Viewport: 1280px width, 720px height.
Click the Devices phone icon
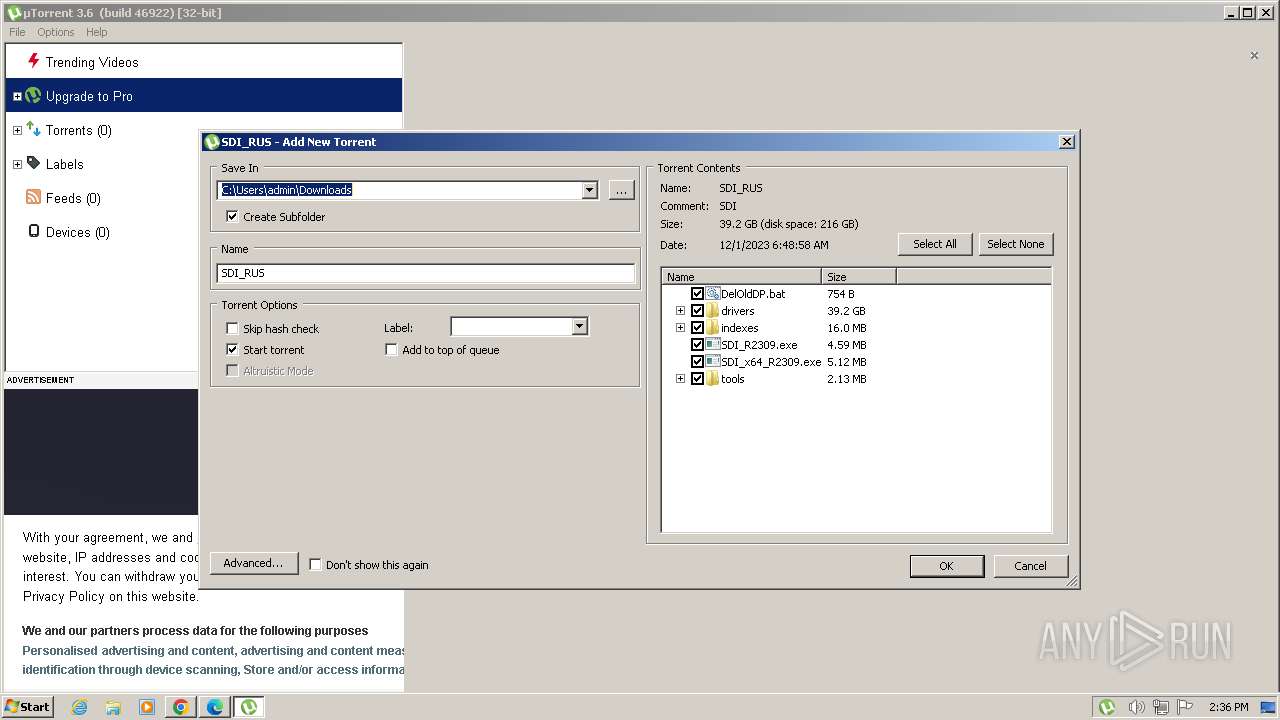point(34,231)
